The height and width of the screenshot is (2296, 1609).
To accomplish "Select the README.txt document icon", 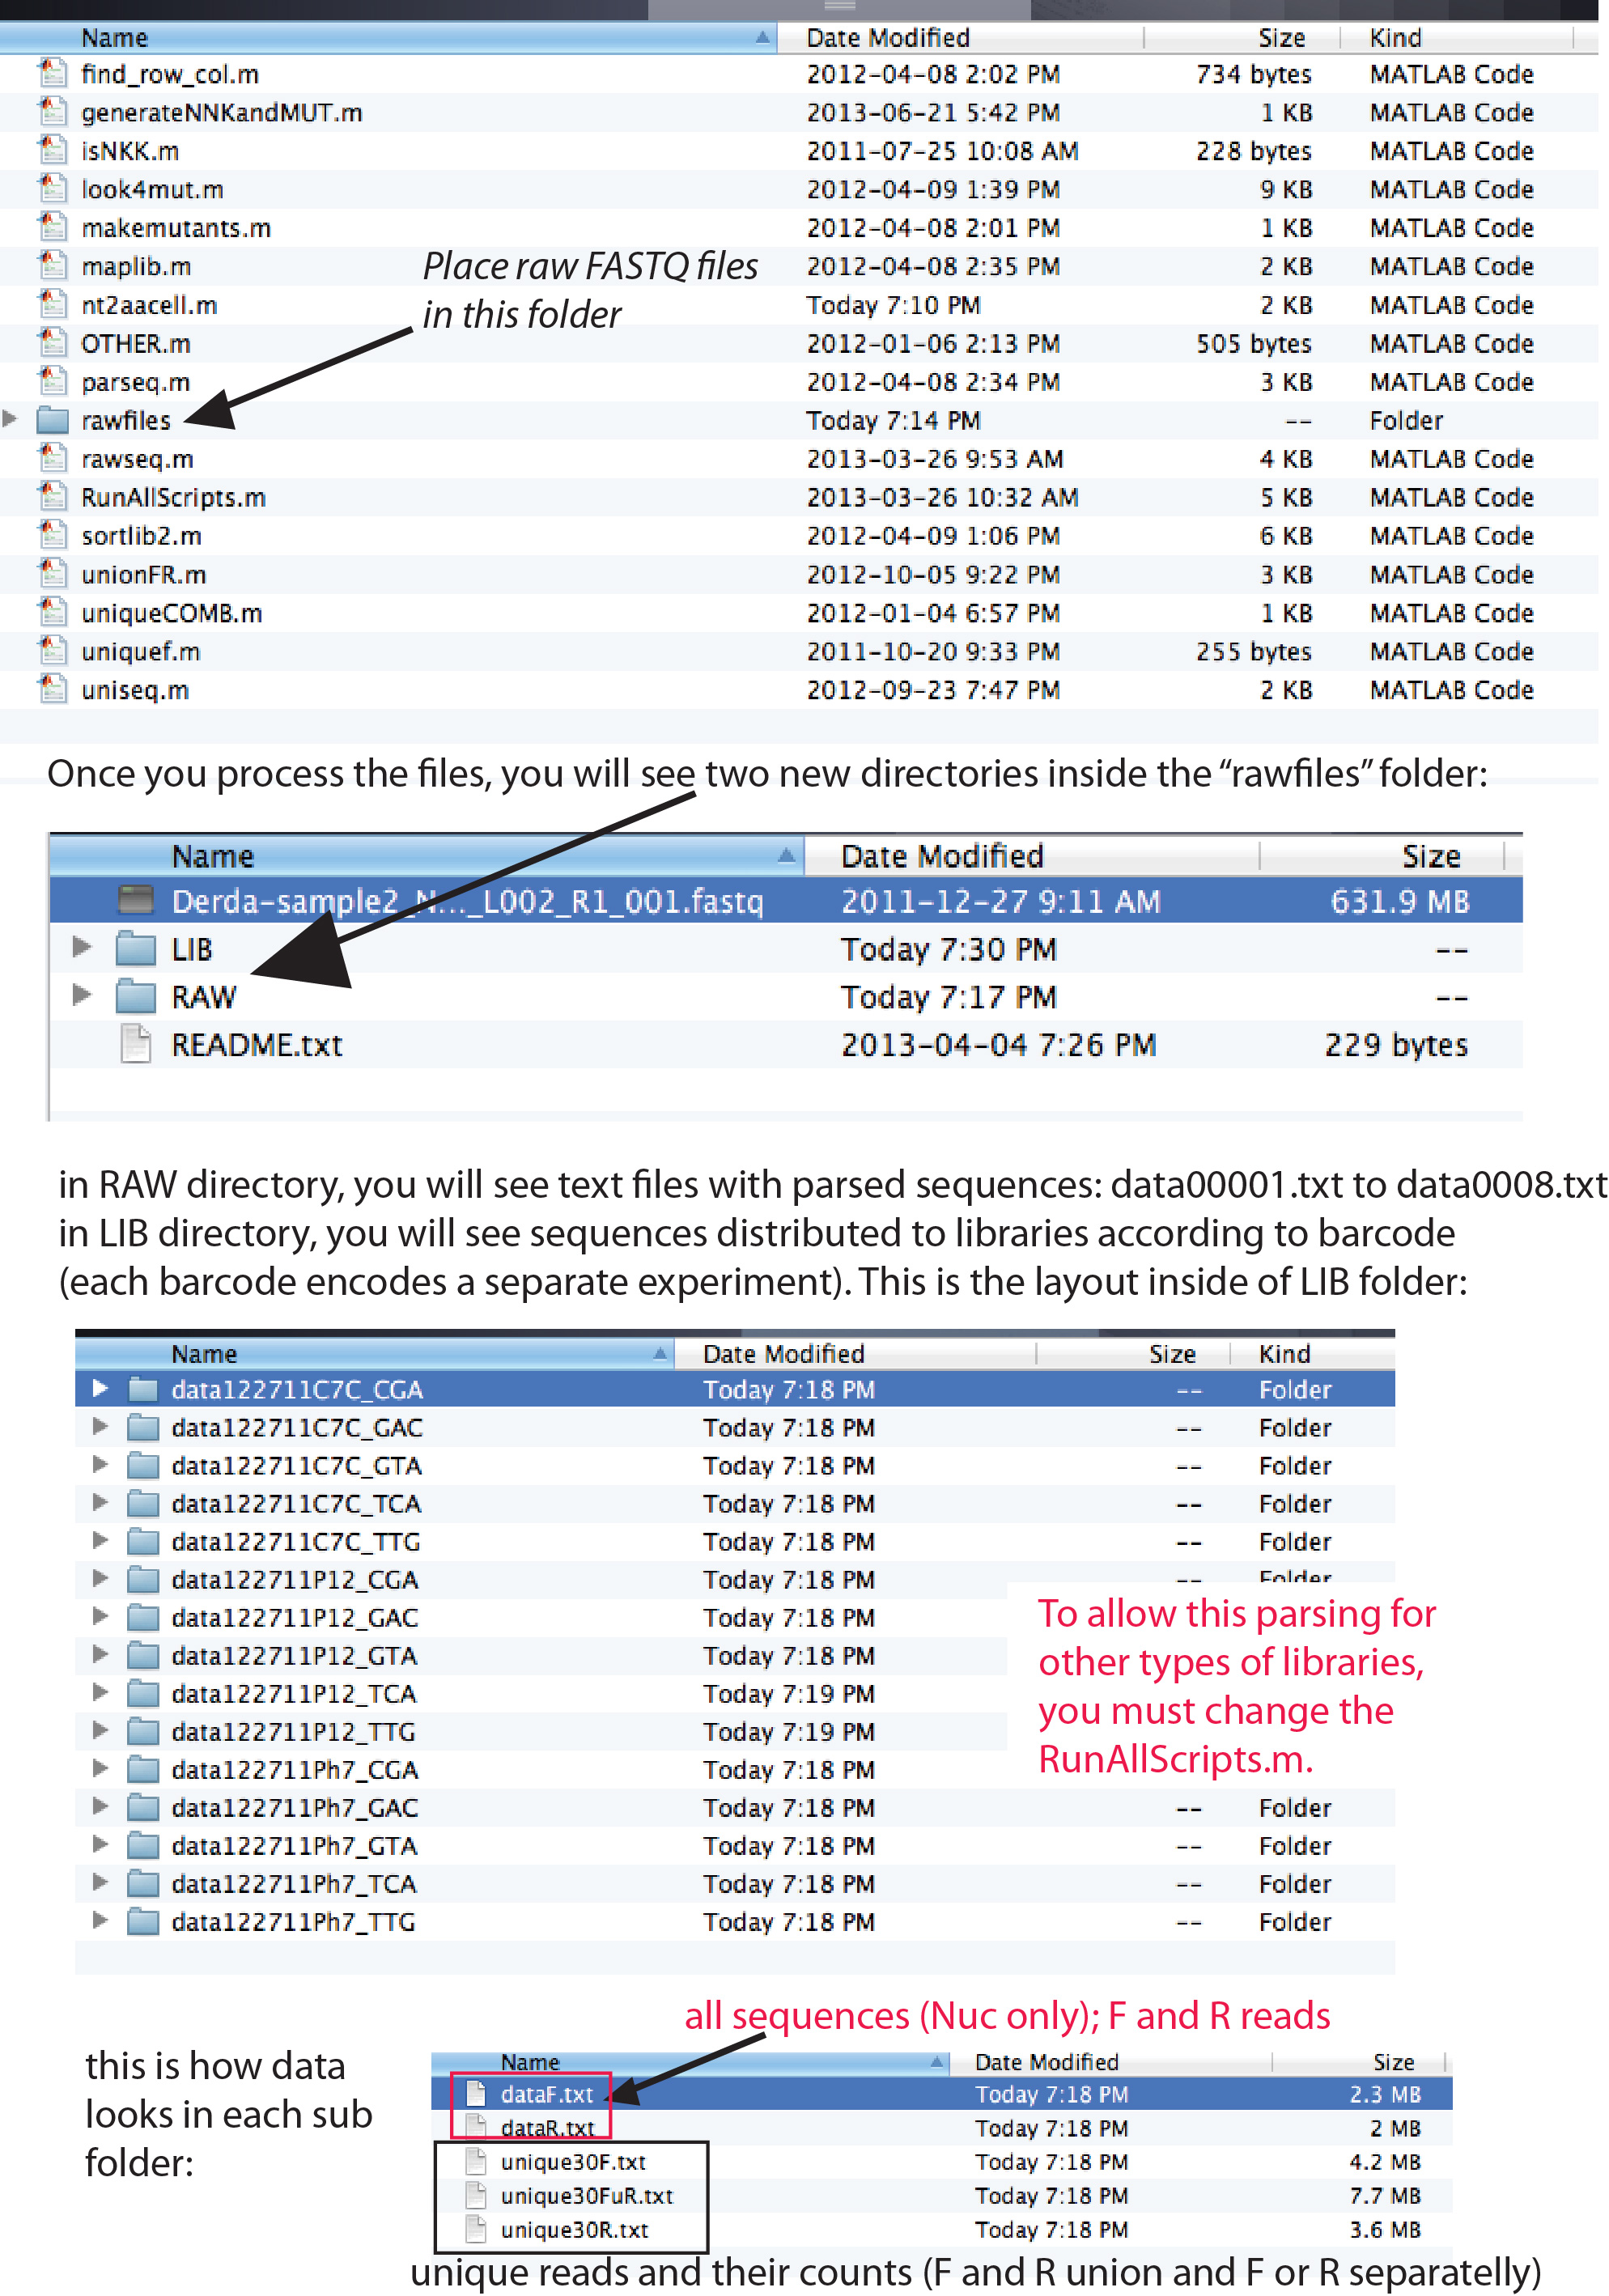I will coord(136,1043).
